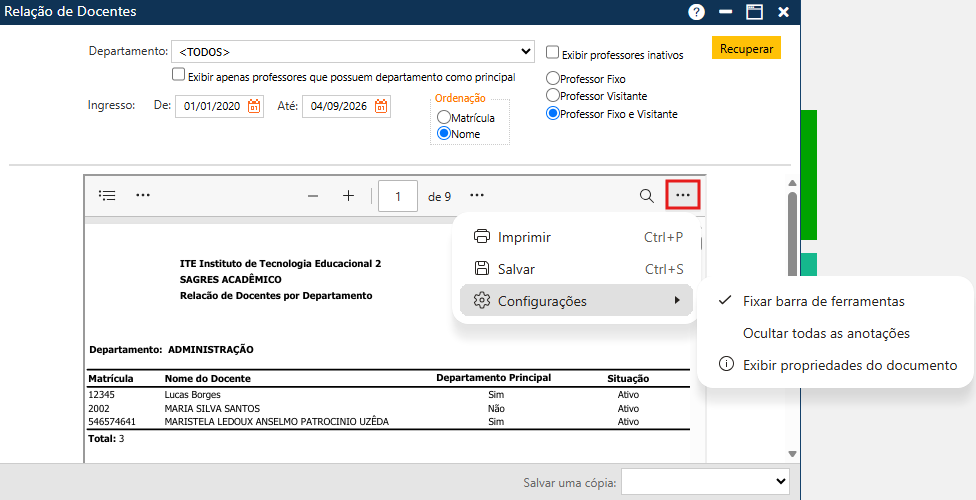Maximize the Relação de Docentes window

point(754,12)
